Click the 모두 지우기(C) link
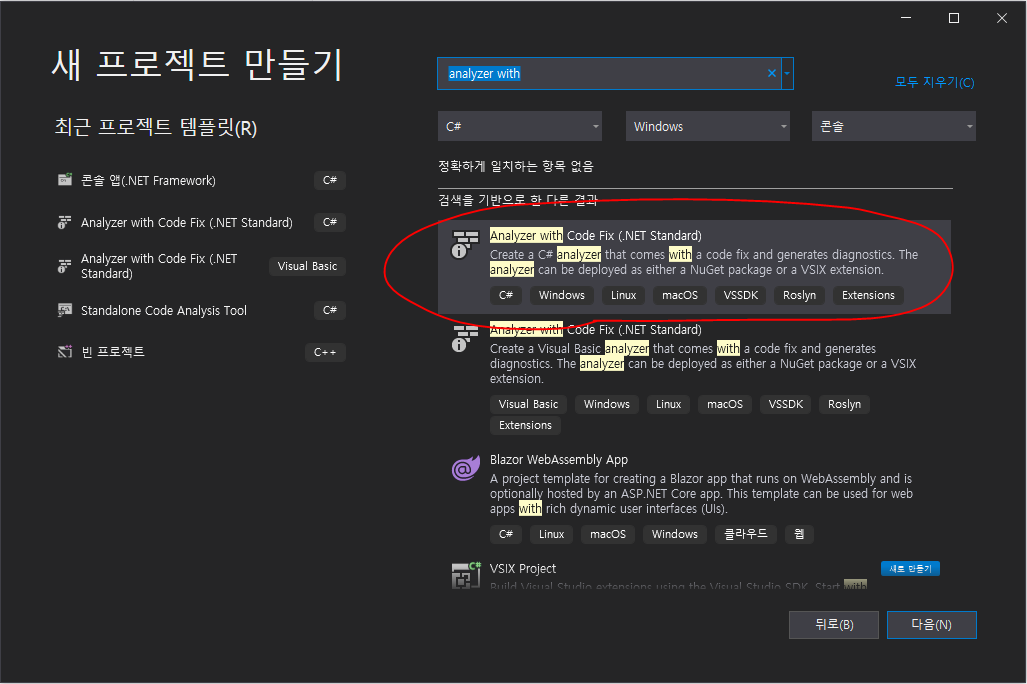This screenshot has height=684, width=1027. point(935,82)
